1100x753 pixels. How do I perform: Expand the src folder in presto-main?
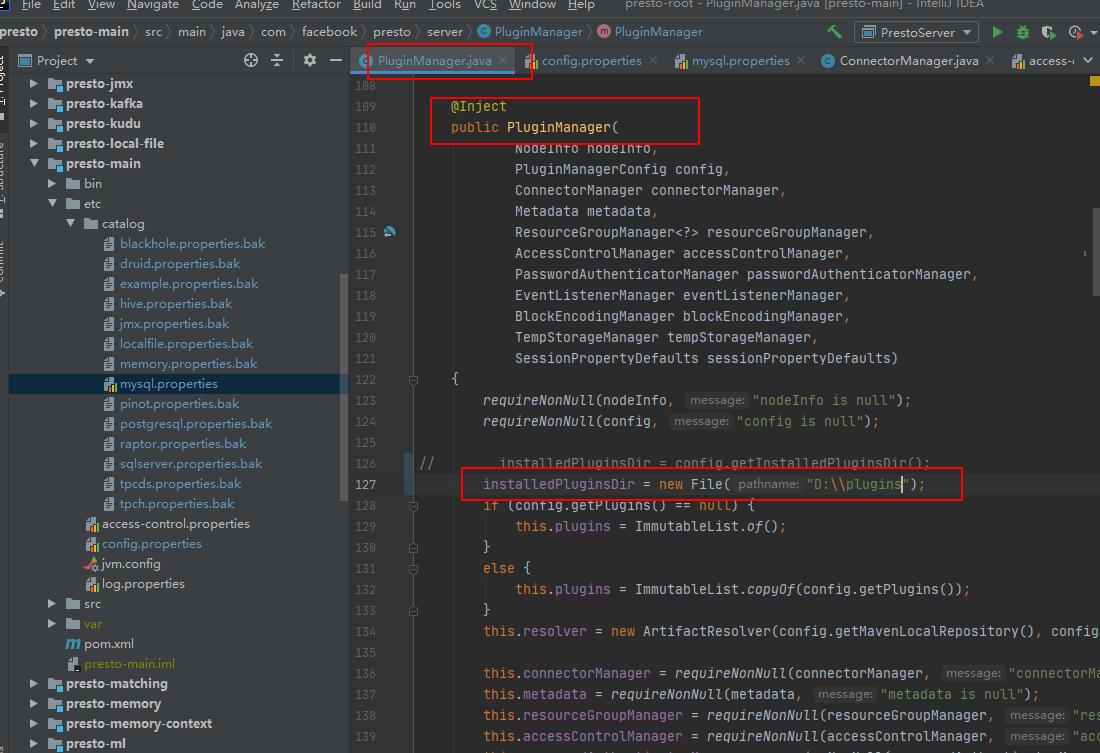pyautogui.click(x=51, y=604)
